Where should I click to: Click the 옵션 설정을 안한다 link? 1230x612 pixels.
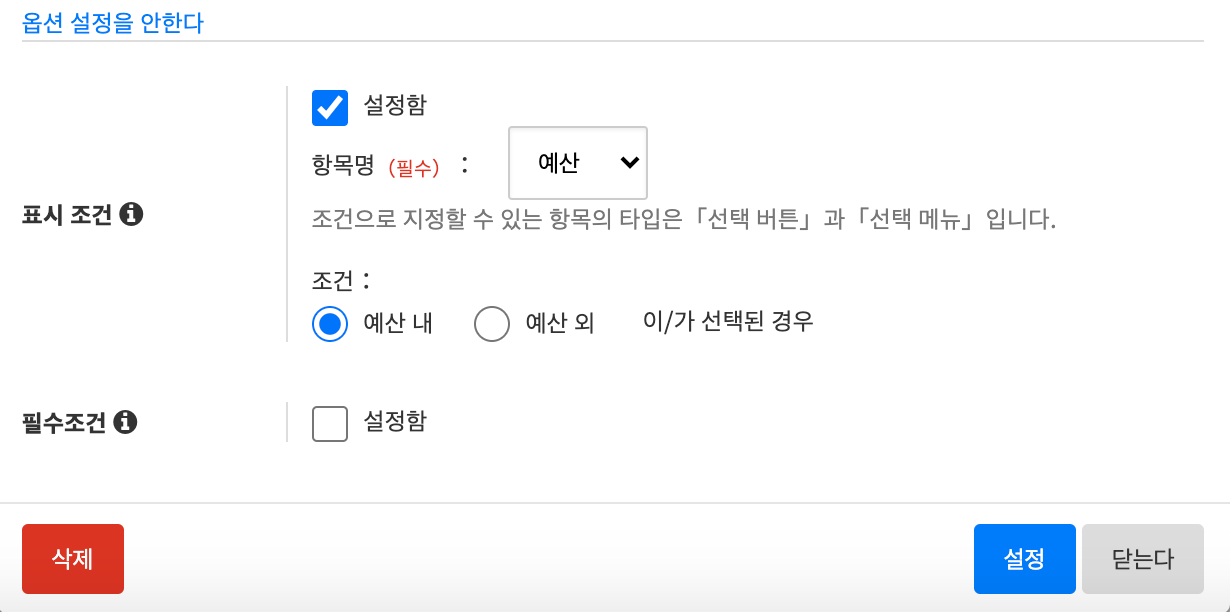click(x=113, y=23)
